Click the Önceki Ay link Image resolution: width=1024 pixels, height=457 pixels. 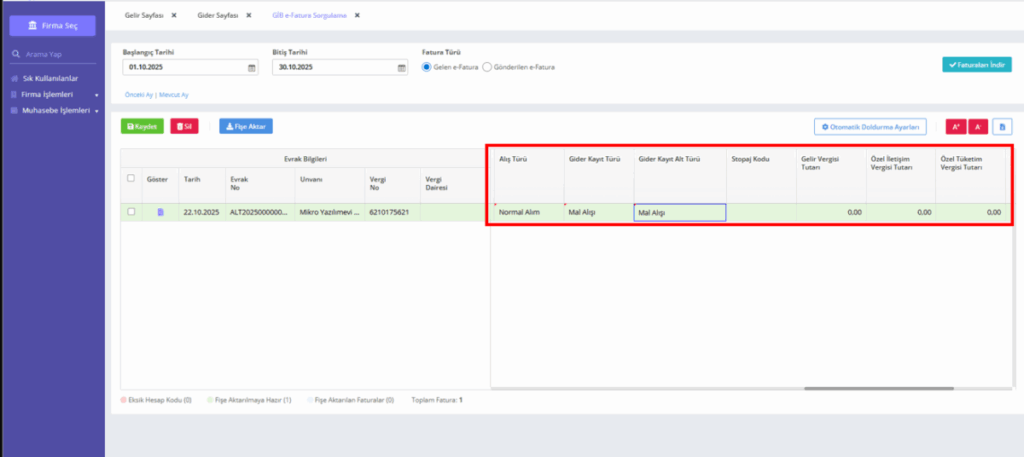(138, 95)
